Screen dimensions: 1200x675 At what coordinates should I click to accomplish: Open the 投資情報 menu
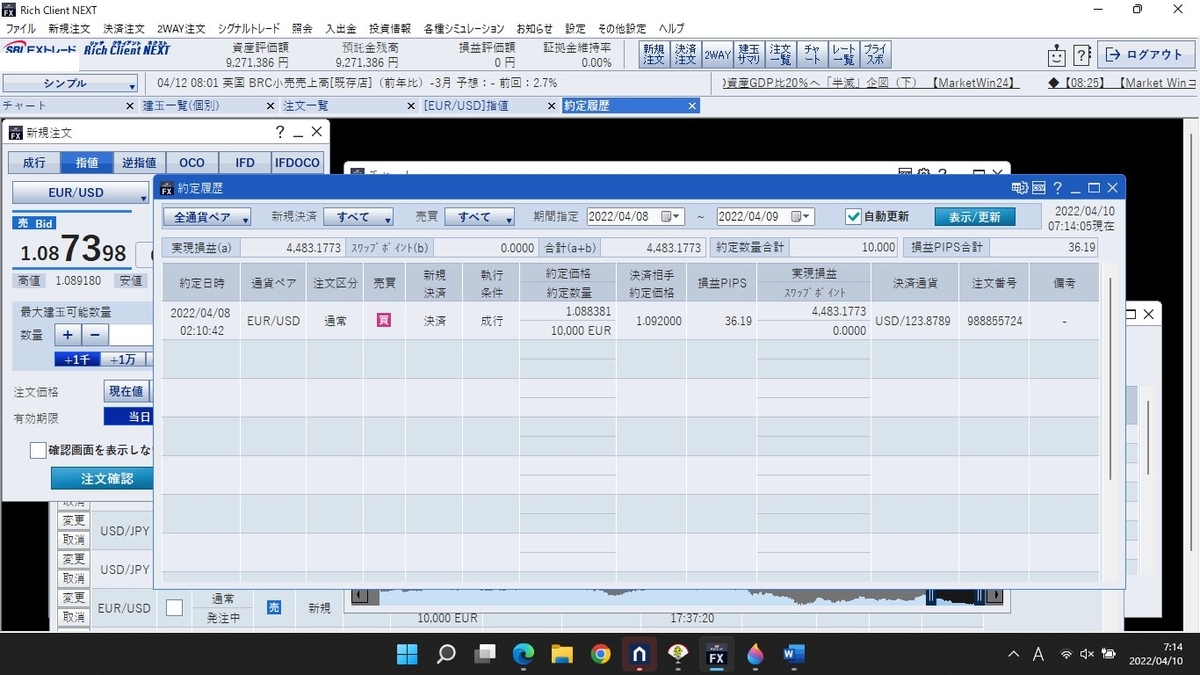(x=390, y=29)
